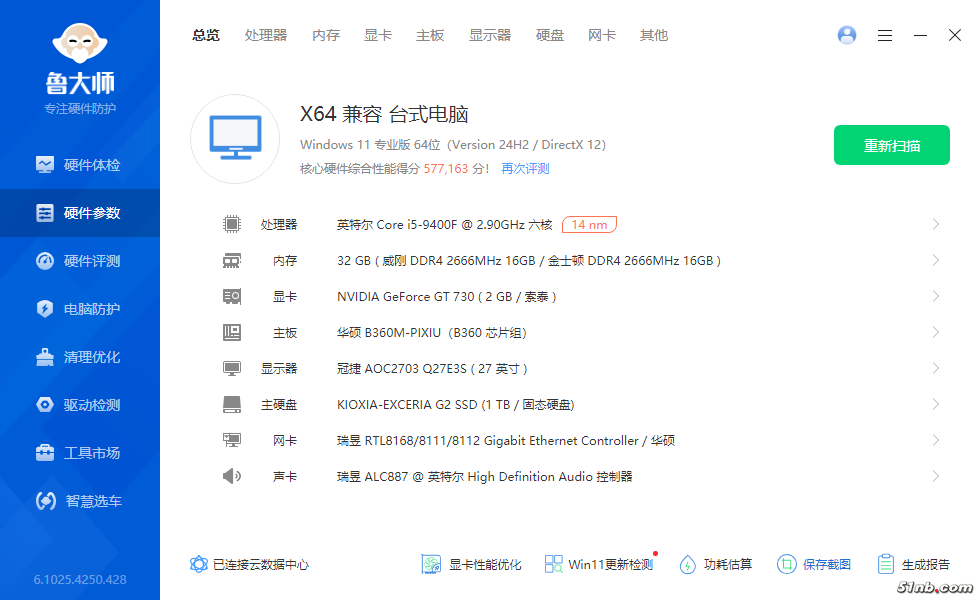Open 驱动检测 sidebar item
The image size is (980, 600).
(x=79, y=405)
